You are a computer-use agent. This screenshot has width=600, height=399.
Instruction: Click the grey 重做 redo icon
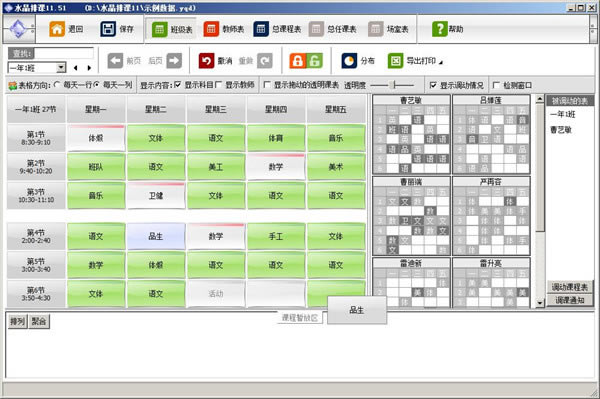(265, 60)
